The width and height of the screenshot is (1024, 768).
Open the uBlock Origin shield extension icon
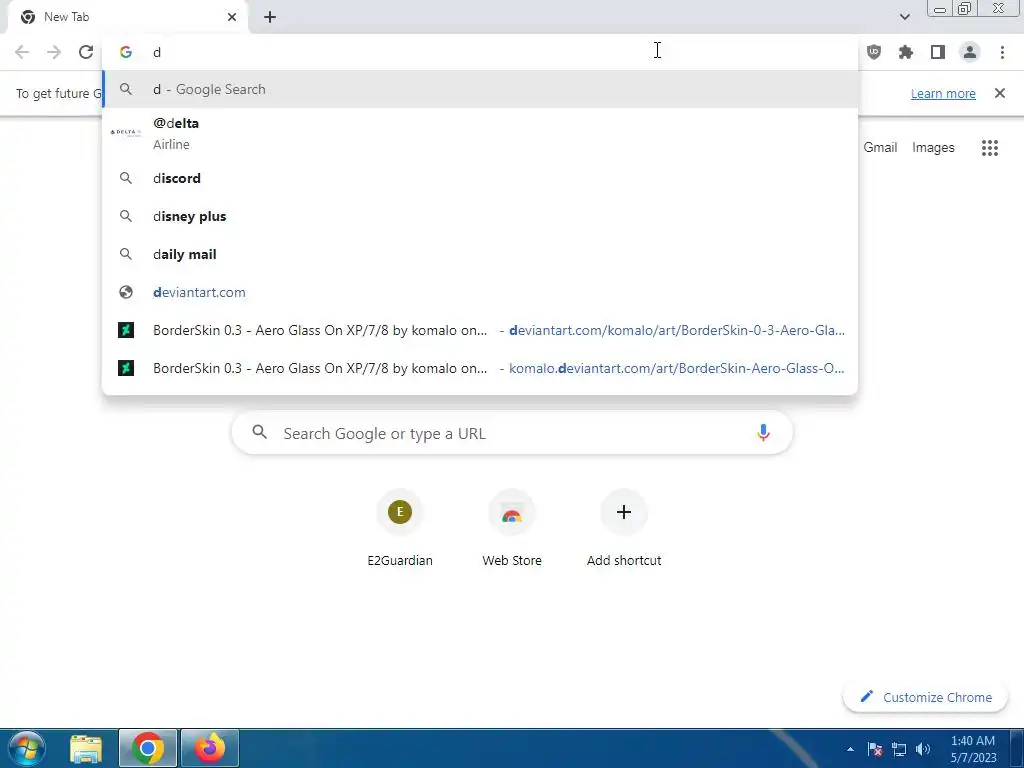874,52
